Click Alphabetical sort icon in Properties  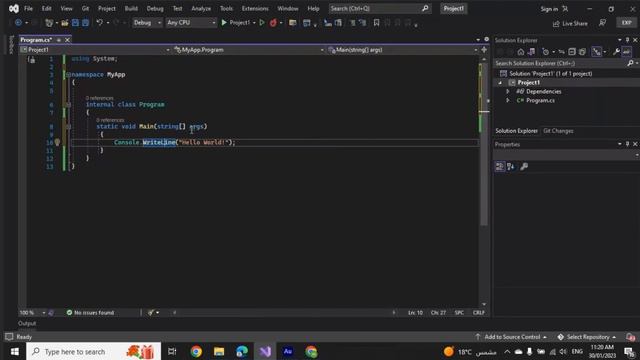pyautogui.click(x=511, y=167)
